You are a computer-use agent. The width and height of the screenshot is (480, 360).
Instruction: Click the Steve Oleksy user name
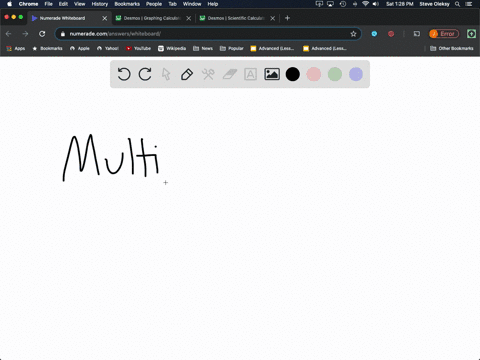(x=434, y=4)
